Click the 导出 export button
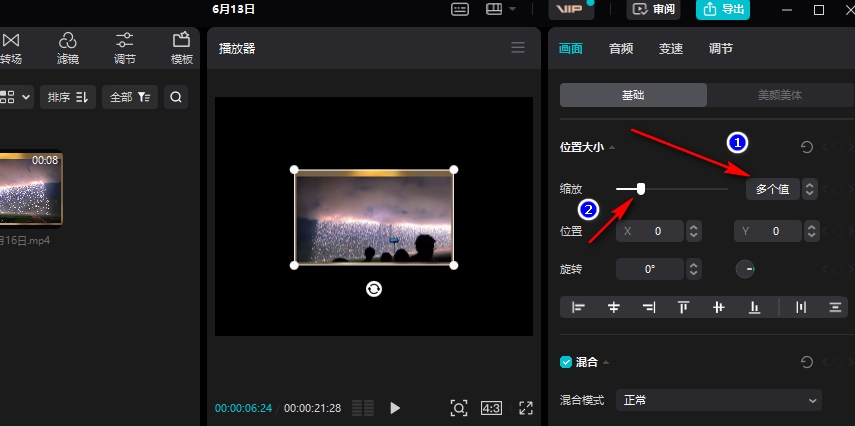Viewport: 855px width, 426px height. tap(723, 9)
